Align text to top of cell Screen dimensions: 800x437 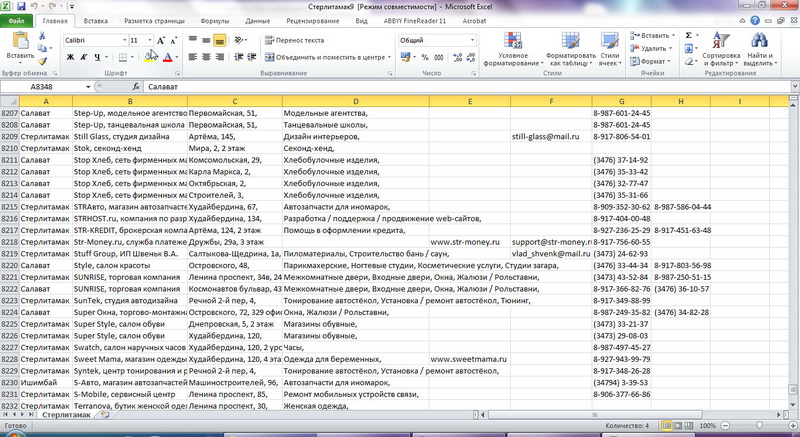click(x=192, y=40)
